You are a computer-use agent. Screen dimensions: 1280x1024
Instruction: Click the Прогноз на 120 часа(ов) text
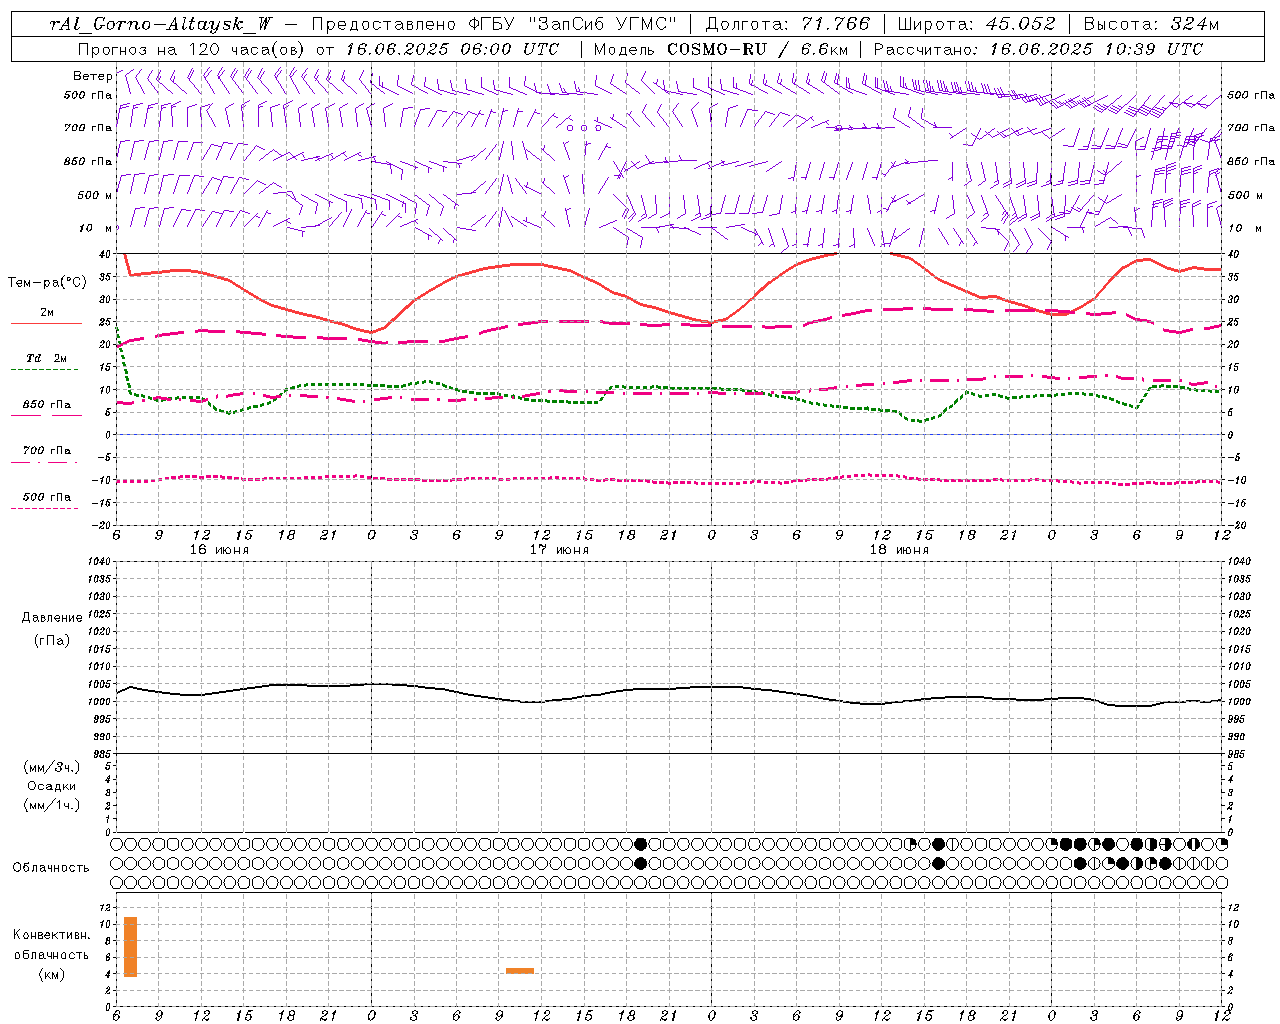(192, 49)
